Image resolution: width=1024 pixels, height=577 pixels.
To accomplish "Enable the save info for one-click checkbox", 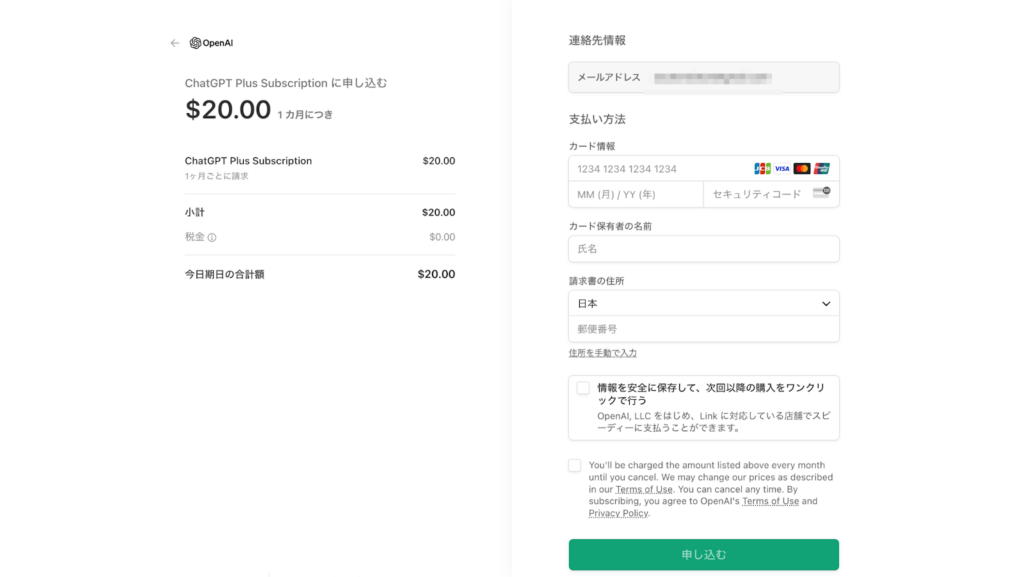I will pyautogui.click(x=583, y=388).
